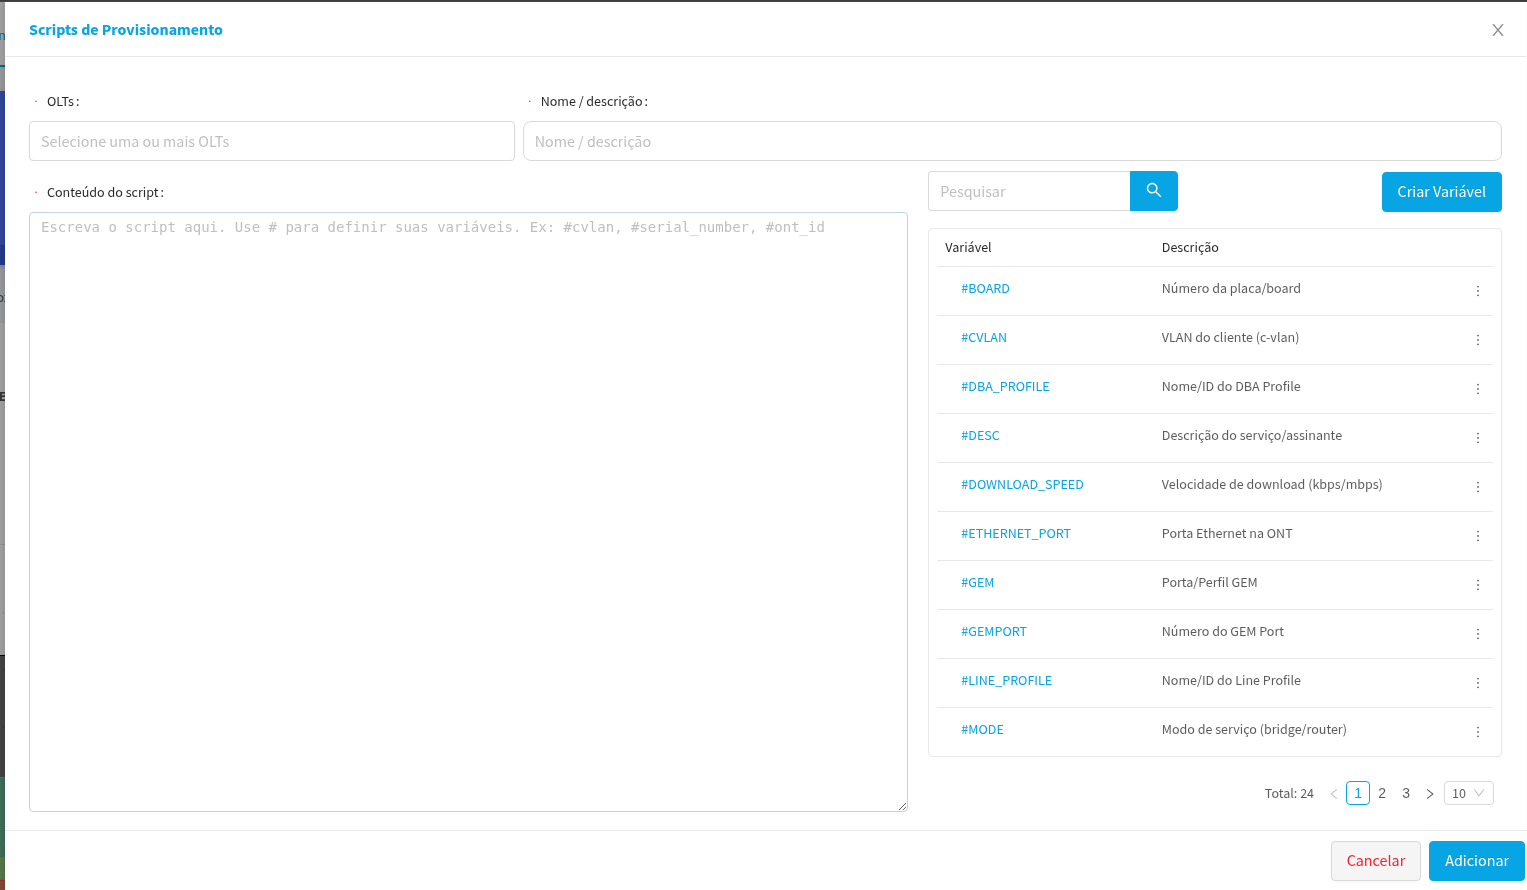The height and width of the screenshot is (890, 1527).
Task: Open the OLTs selection dropdown
Action: click(x=271, y=141)
